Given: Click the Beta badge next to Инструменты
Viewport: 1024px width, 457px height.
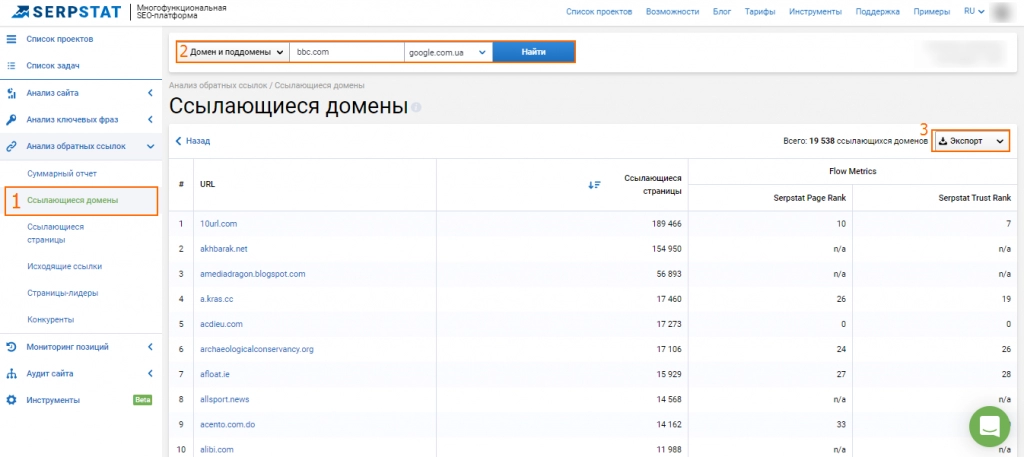Looking at the screenshot, I should [x=142, y=400].
